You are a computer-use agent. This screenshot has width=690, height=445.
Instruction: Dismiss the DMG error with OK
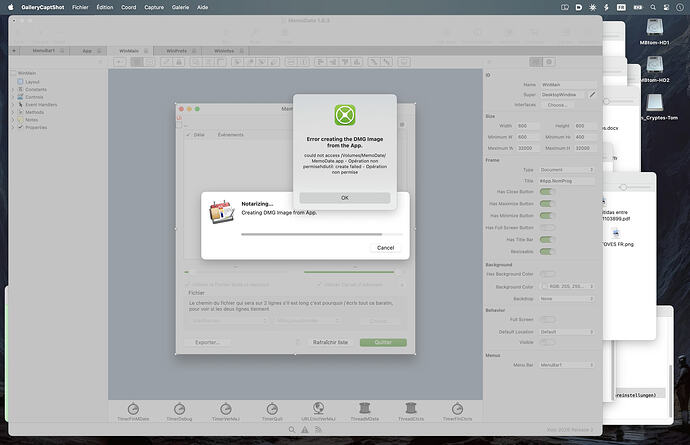[345, 198]
